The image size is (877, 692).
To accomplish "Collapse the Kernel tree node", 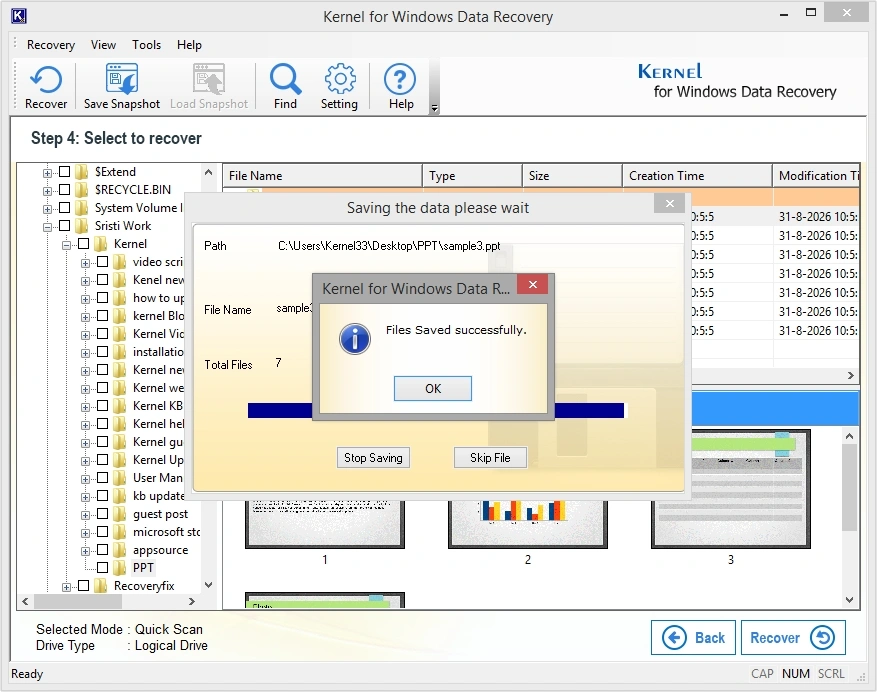I will (x=67, y=245).
